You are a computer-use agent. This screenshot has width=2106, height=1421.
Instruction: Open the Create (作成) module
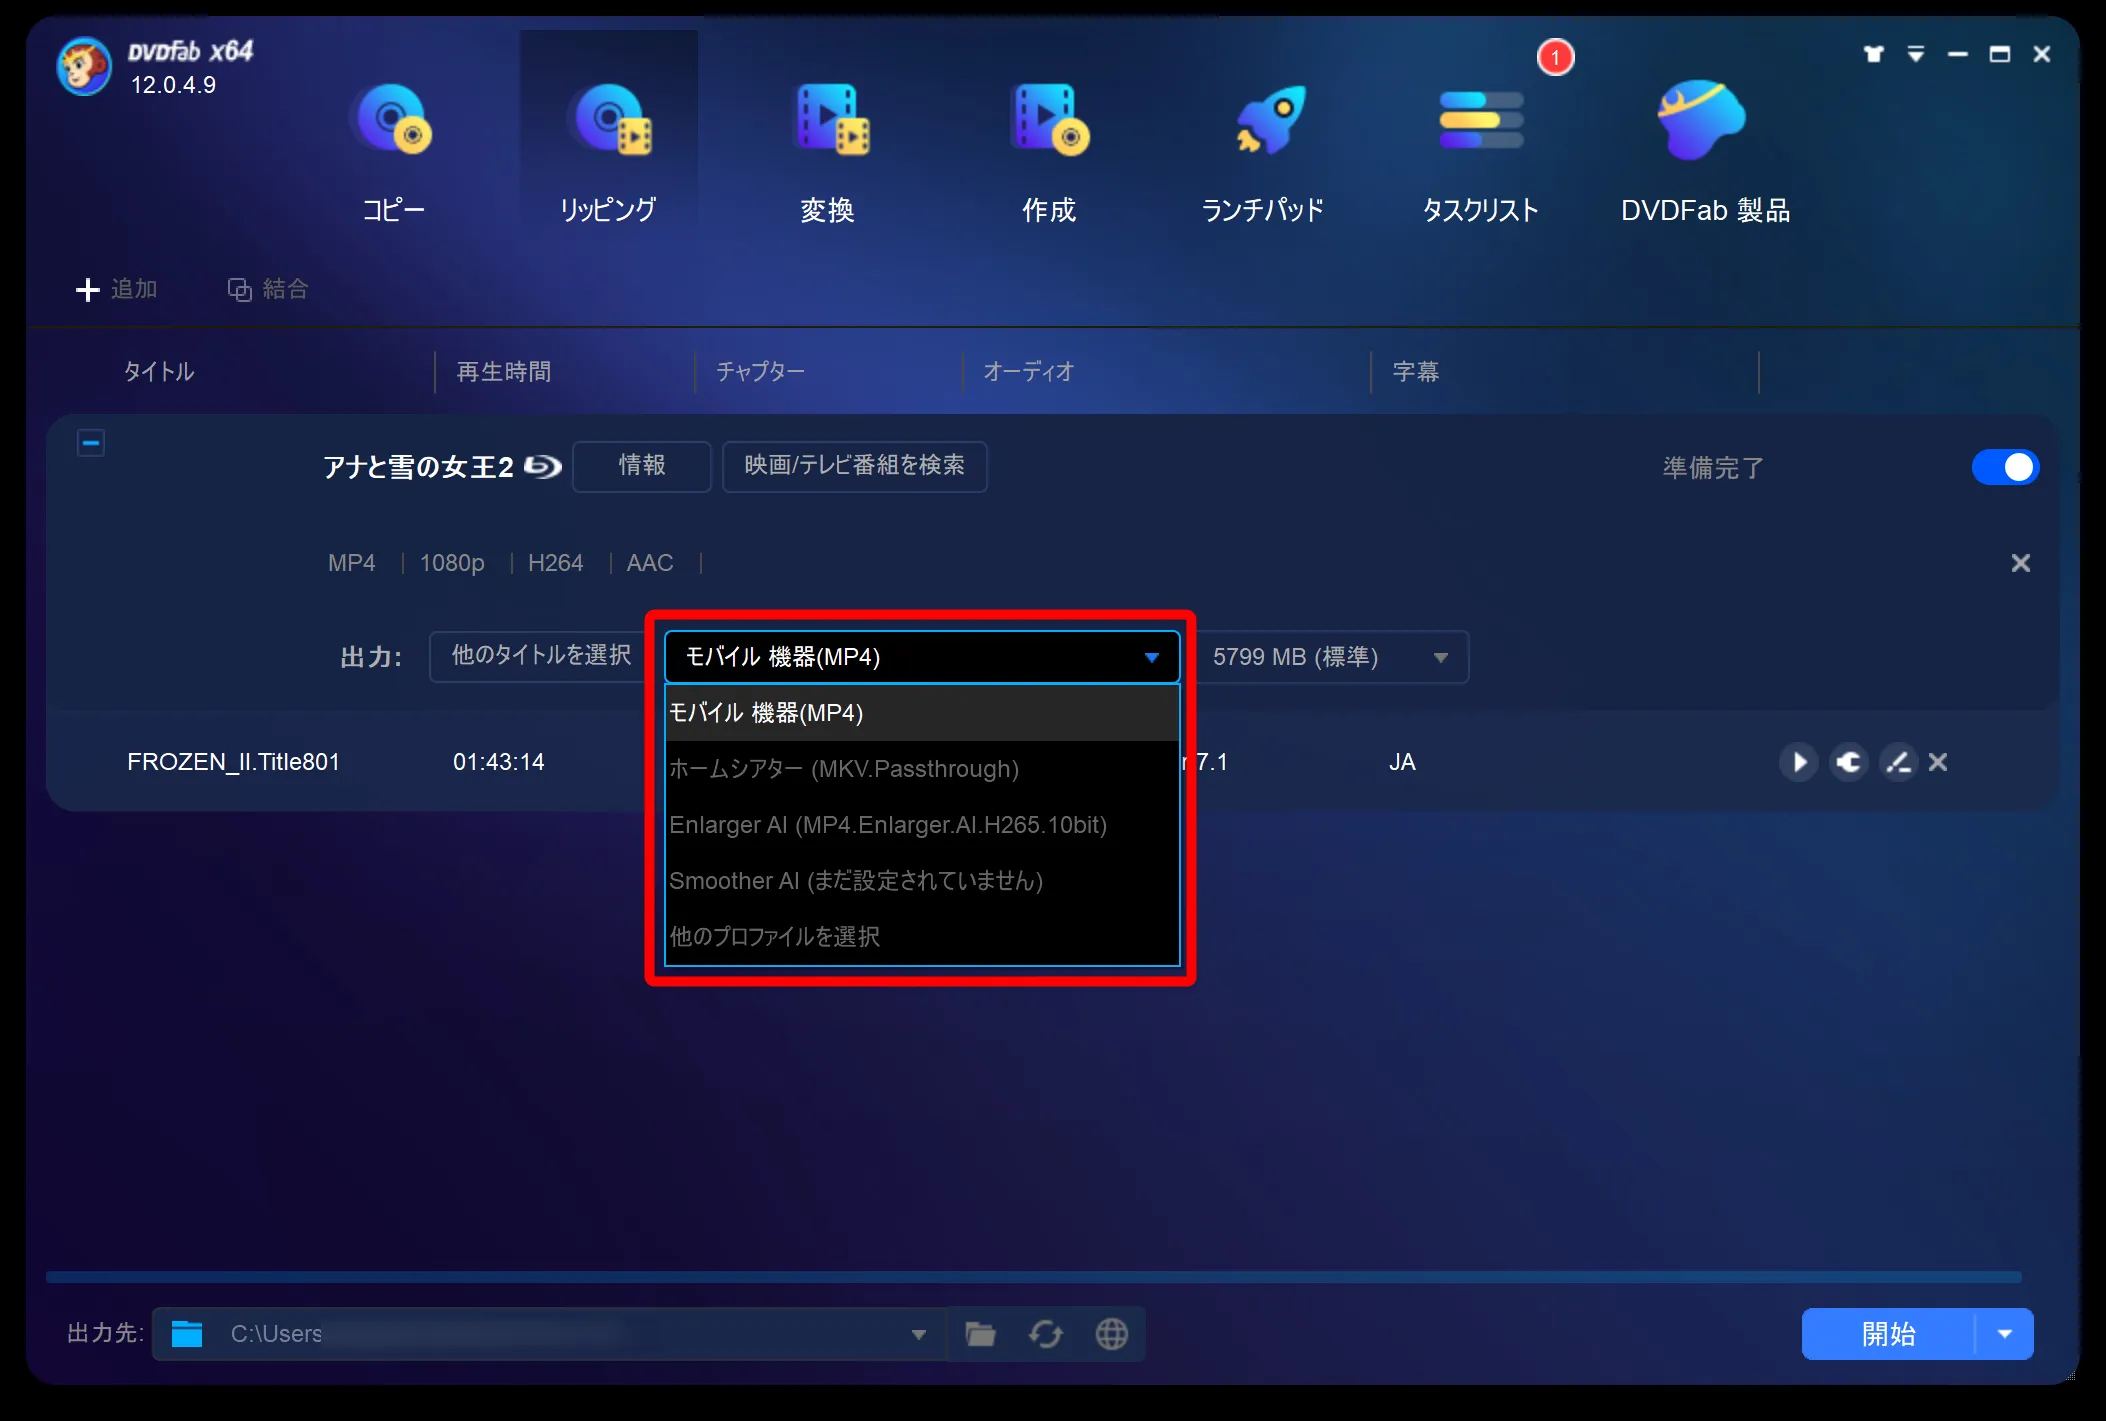pyautogui.click(x=1049, y=120)
